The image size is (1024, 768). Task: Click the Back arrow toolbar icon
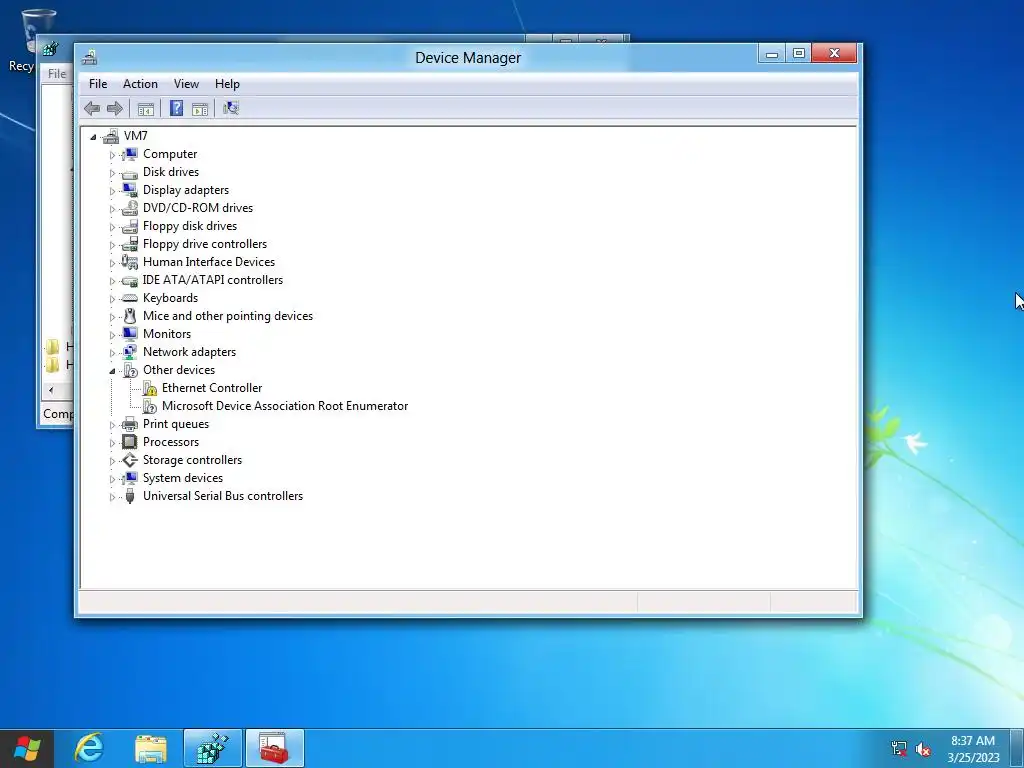(92, 108)
